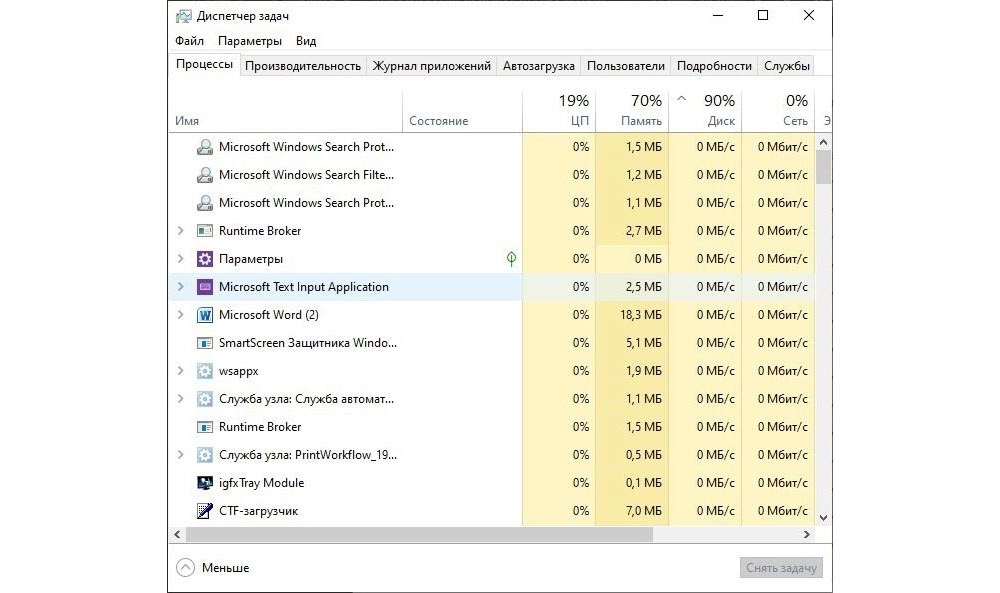
Task: Click the circled arrow icon beside Меньше
Action: (x=186, y=567)
